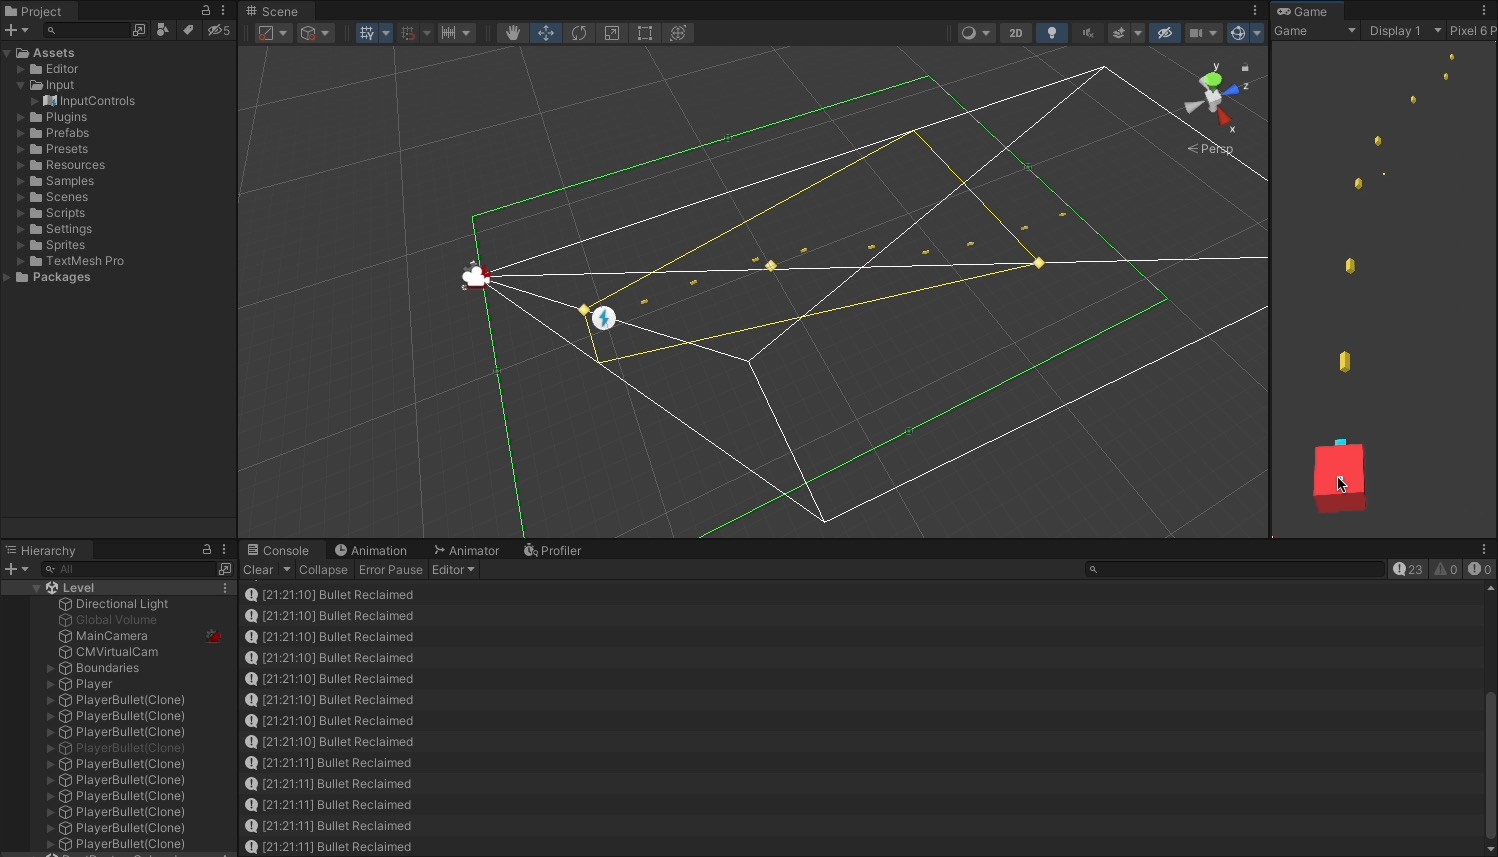
Task: Switch to the Profiler tab
Action: tap(553, 550)
